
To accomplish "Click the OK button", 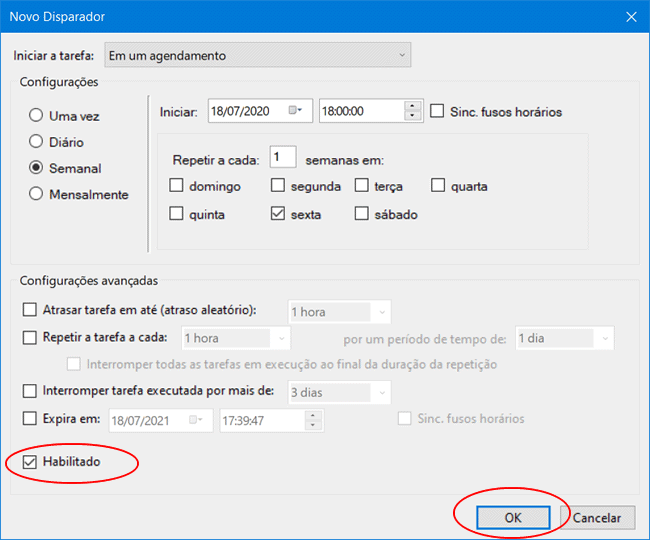I will (x=512, y=518).
